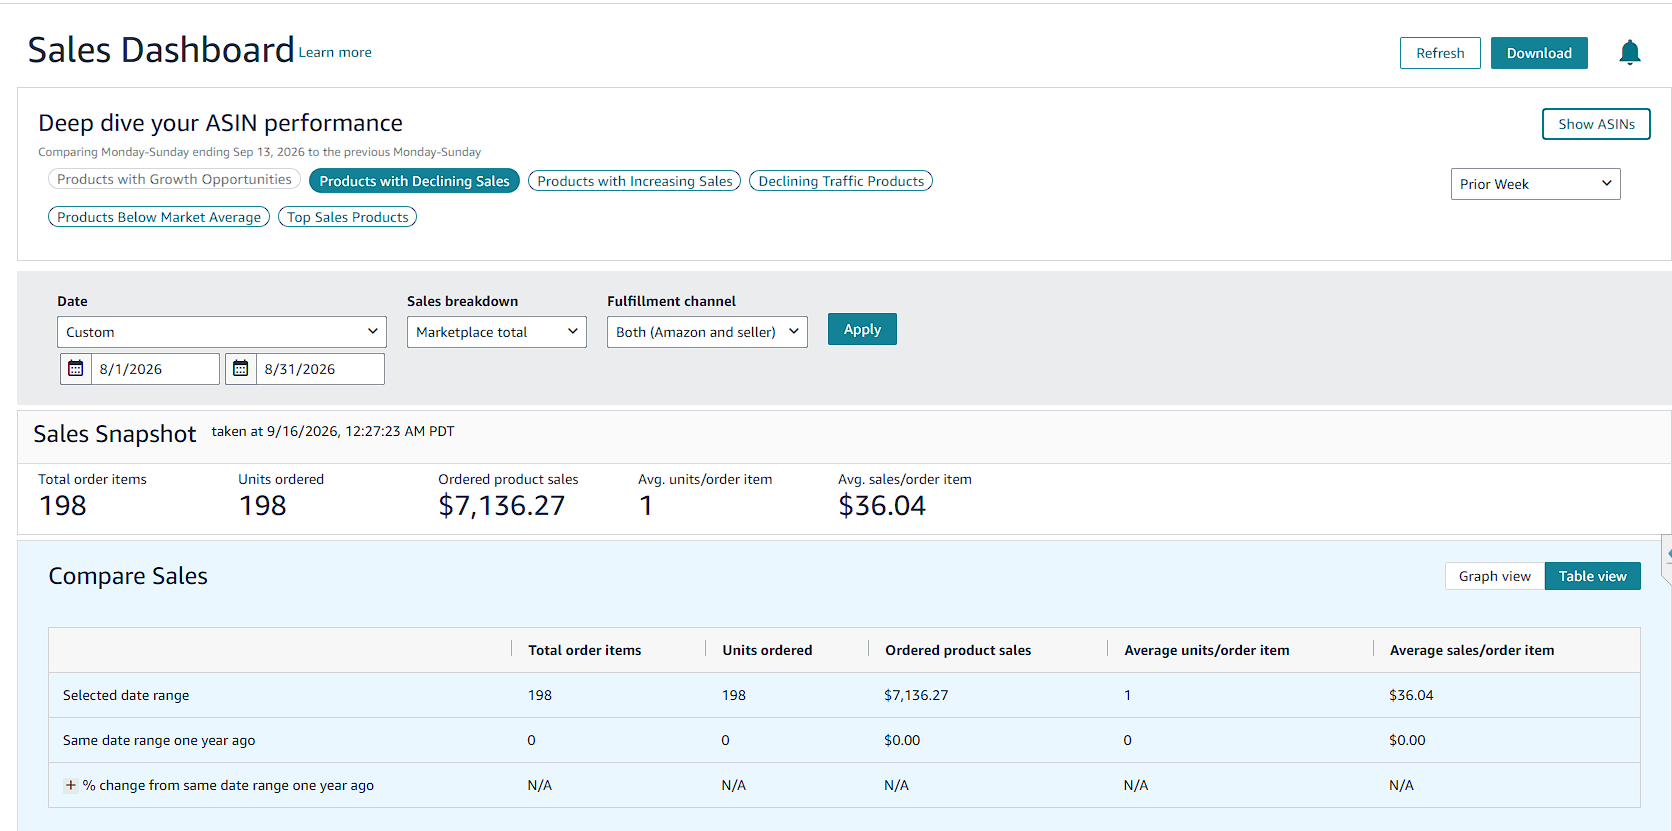Select Products with Declining Sales filter
1672x831 pixels.
(x=414, y=181)
